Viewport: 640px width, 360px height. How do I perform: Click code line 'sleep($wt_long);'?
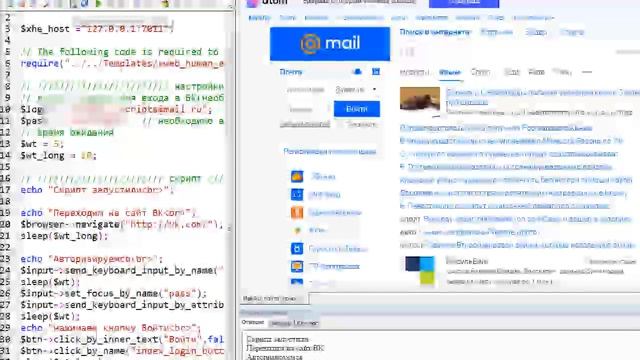[x=64, y=236]
